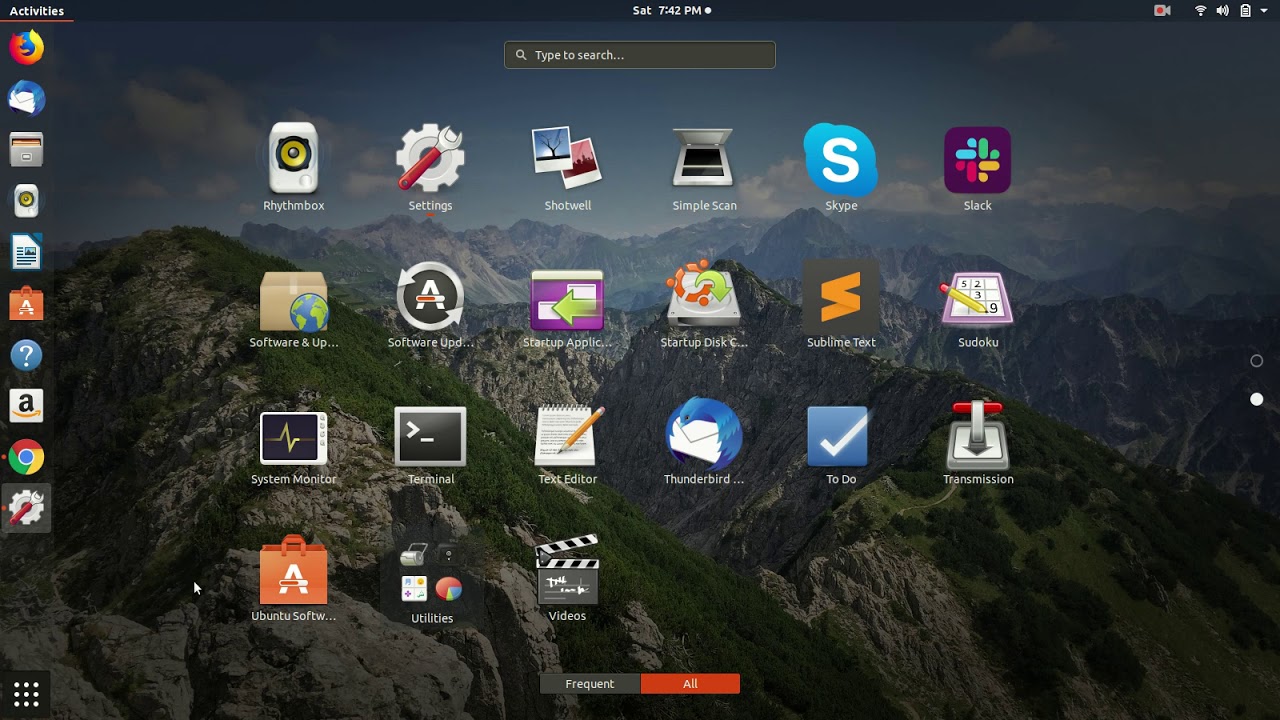
Task: Launch Rhythmbox from the dock
Action: (x=27, y=201)
